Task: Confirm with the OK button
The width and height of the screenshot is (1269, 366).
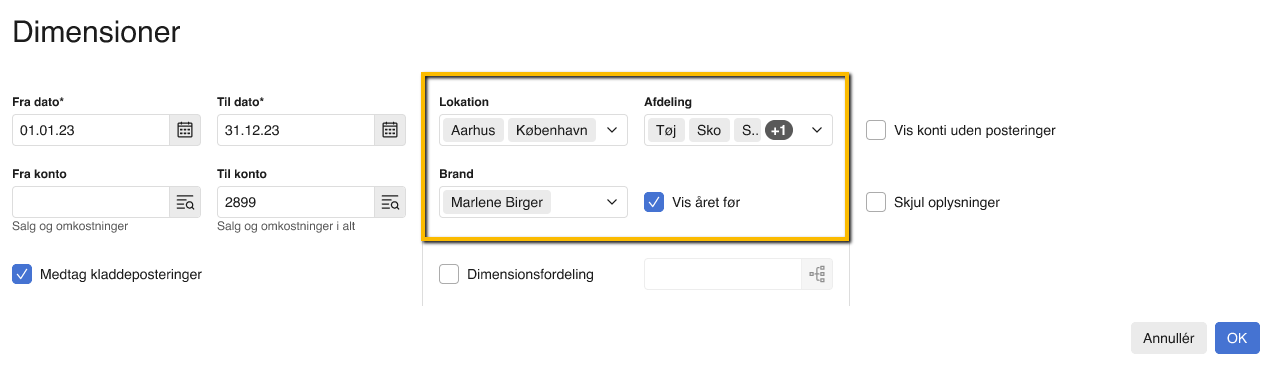Action: coord(1237,338)
